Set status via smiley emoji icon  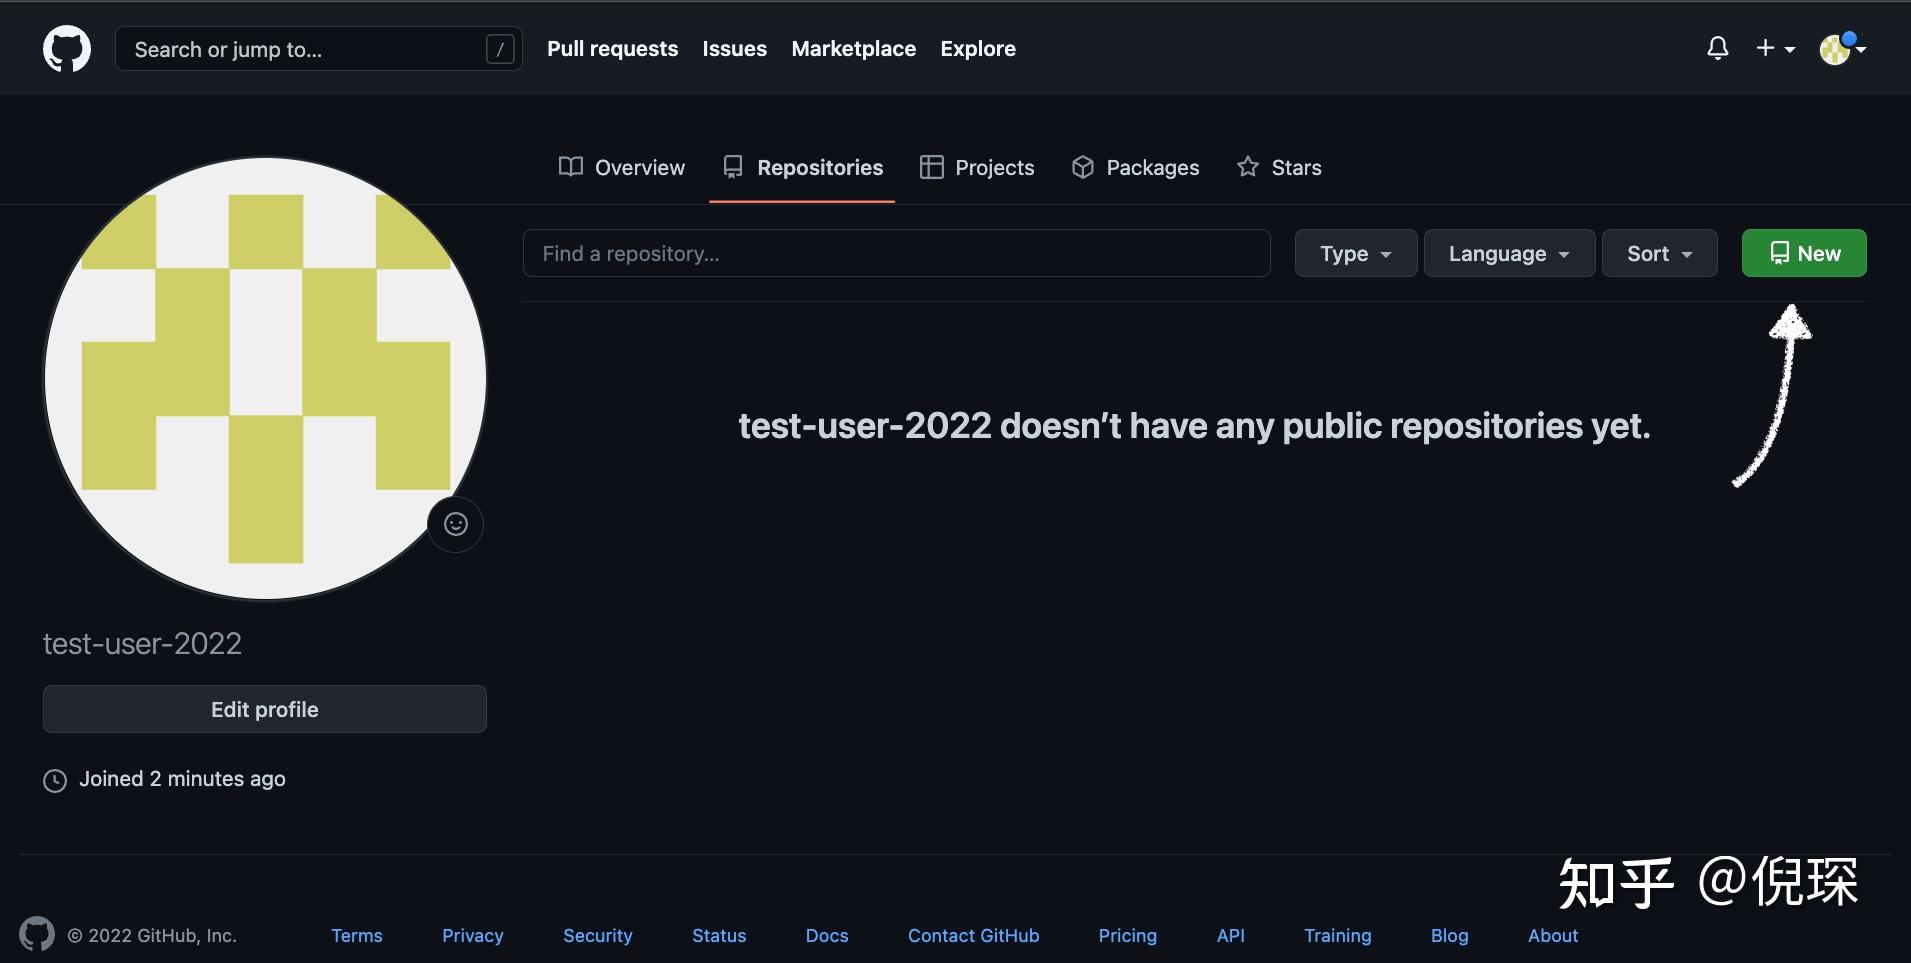[x=455, y=524]
